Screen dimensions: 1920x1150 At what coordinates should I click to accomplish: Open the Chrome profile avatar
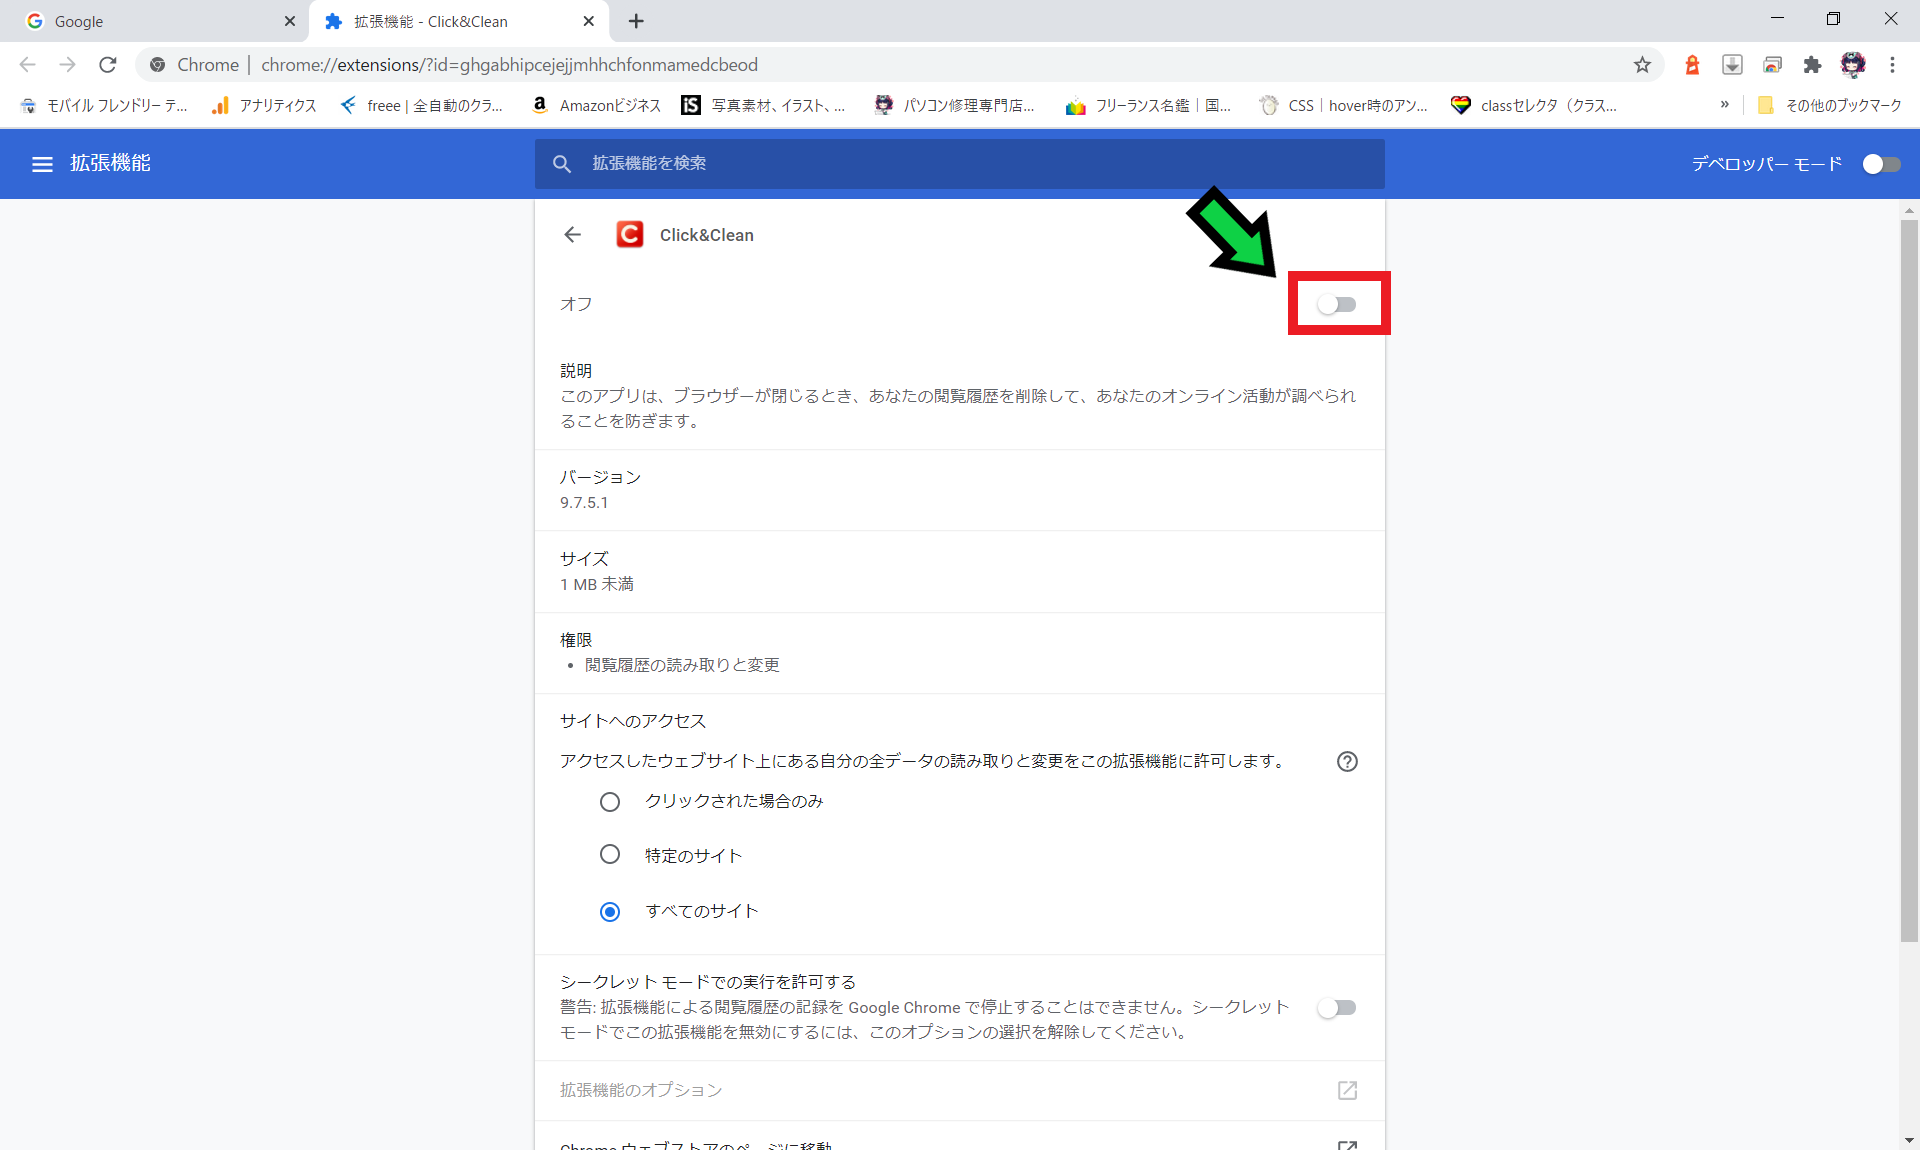tap(1853, 65)
